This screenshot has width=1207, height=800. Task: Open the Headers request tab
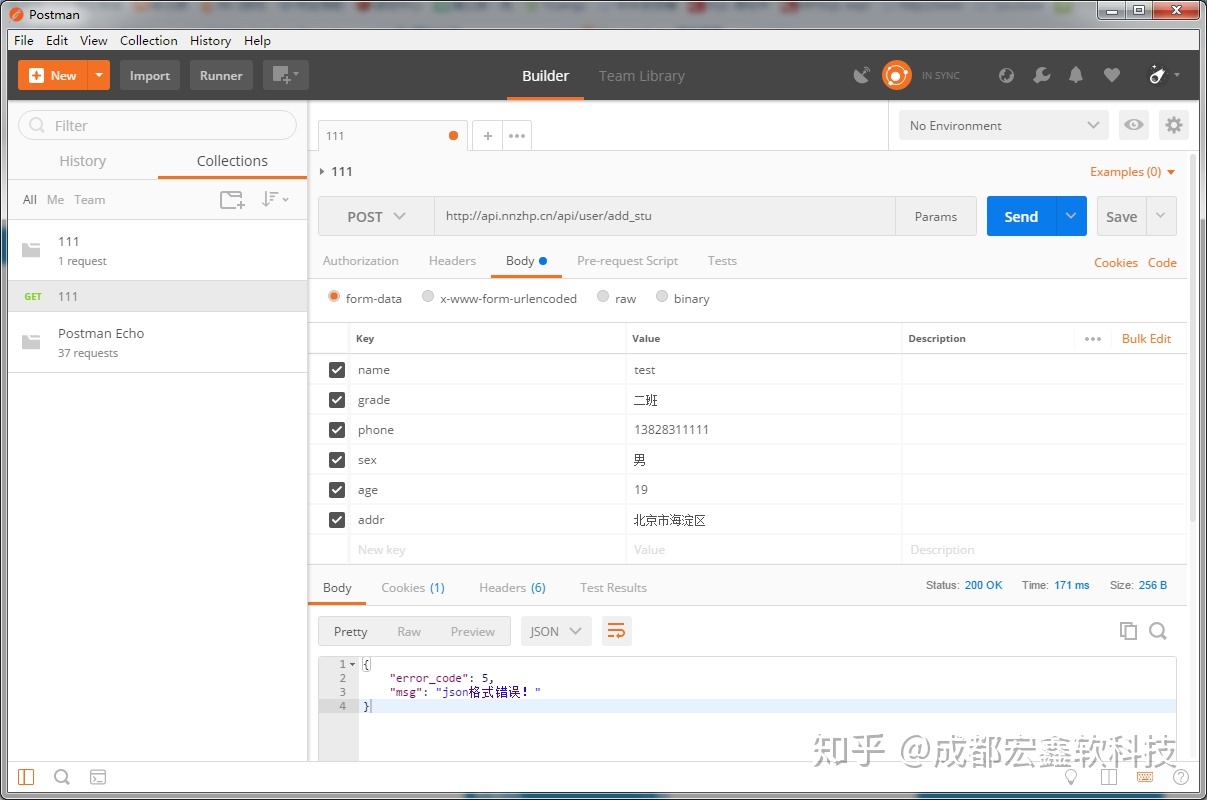[x=452, y=261]
